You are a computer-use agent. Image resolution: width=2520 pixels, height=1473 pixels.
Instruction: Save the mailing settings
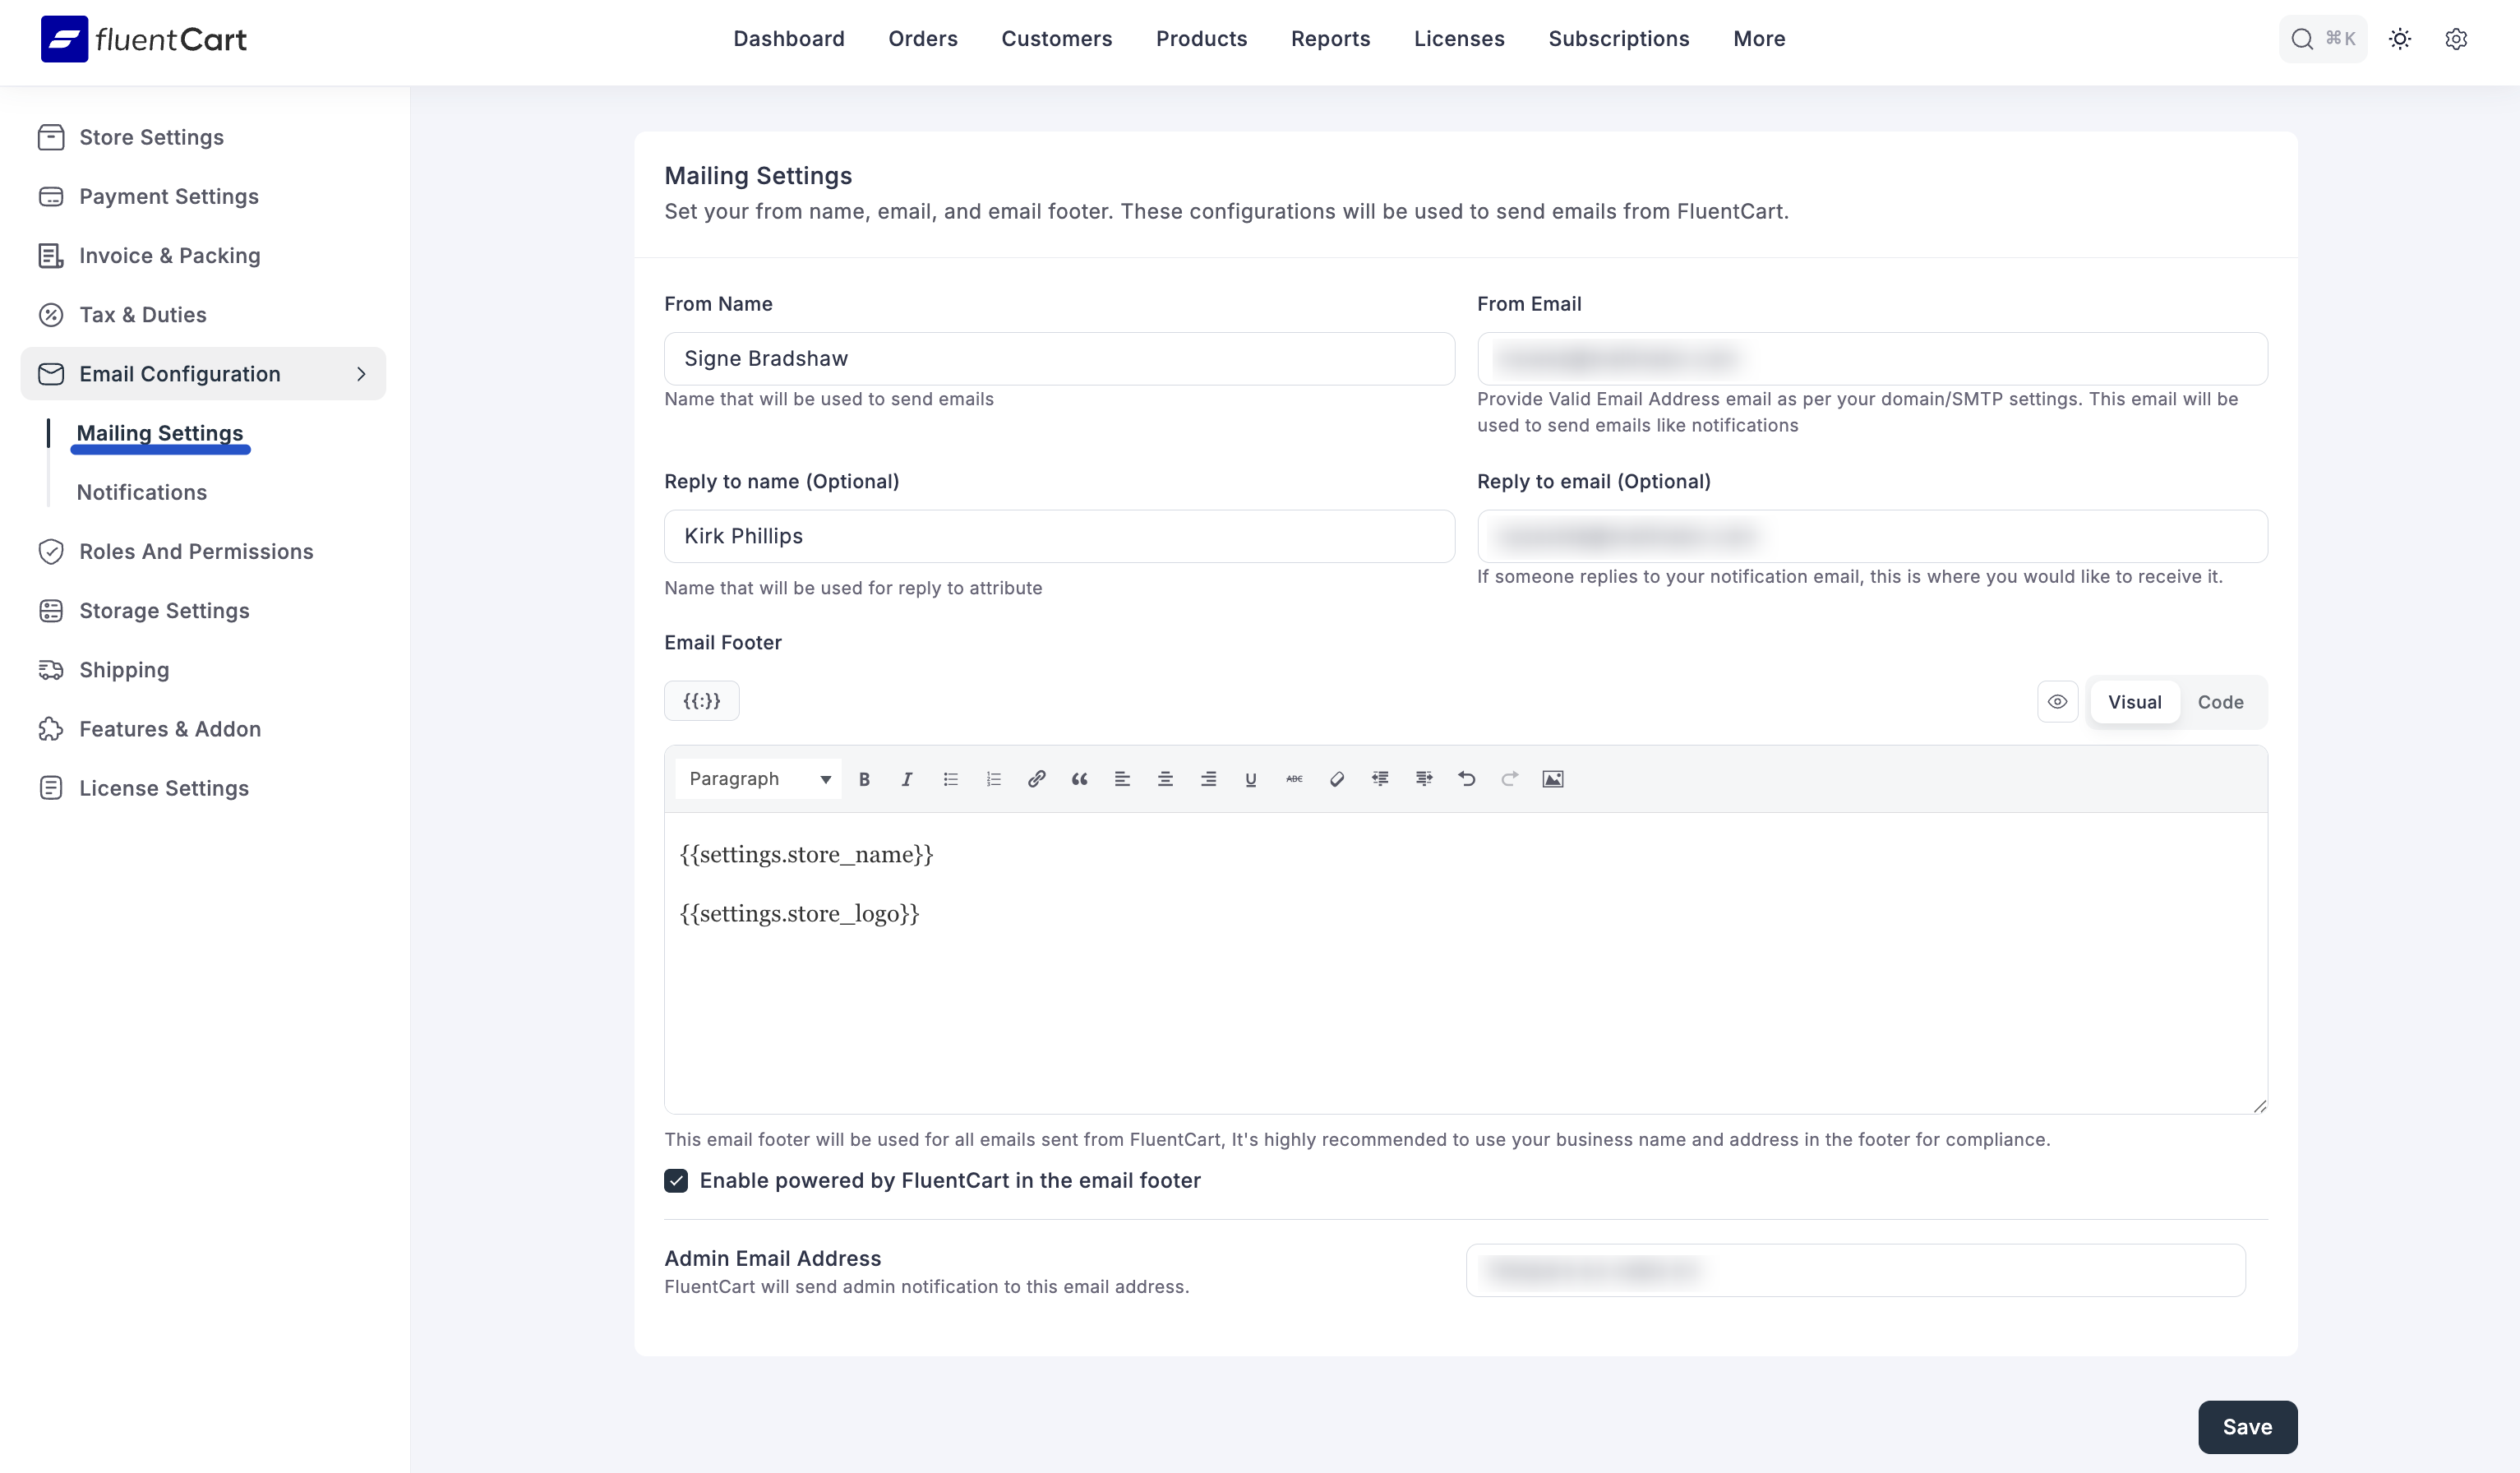[2246, 1427]
